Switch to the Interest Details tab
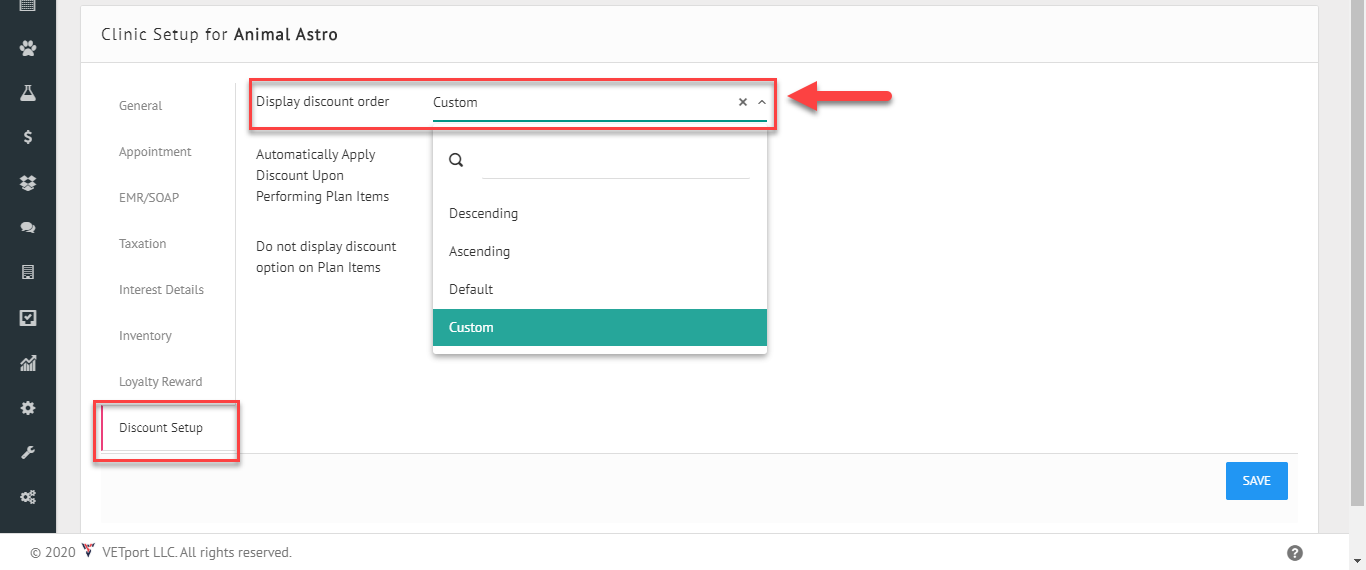Screen dimensions: 1366x570 (x=161, y=290)
